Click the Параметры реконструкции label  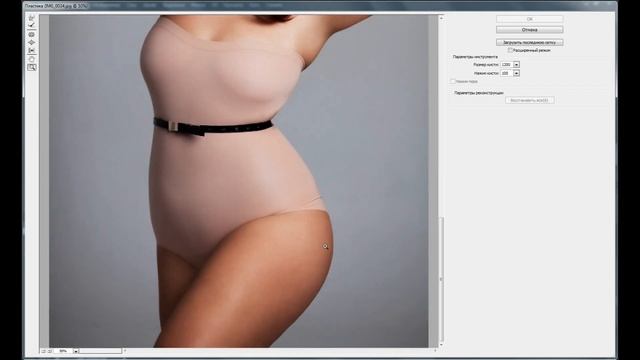[479, 93]
